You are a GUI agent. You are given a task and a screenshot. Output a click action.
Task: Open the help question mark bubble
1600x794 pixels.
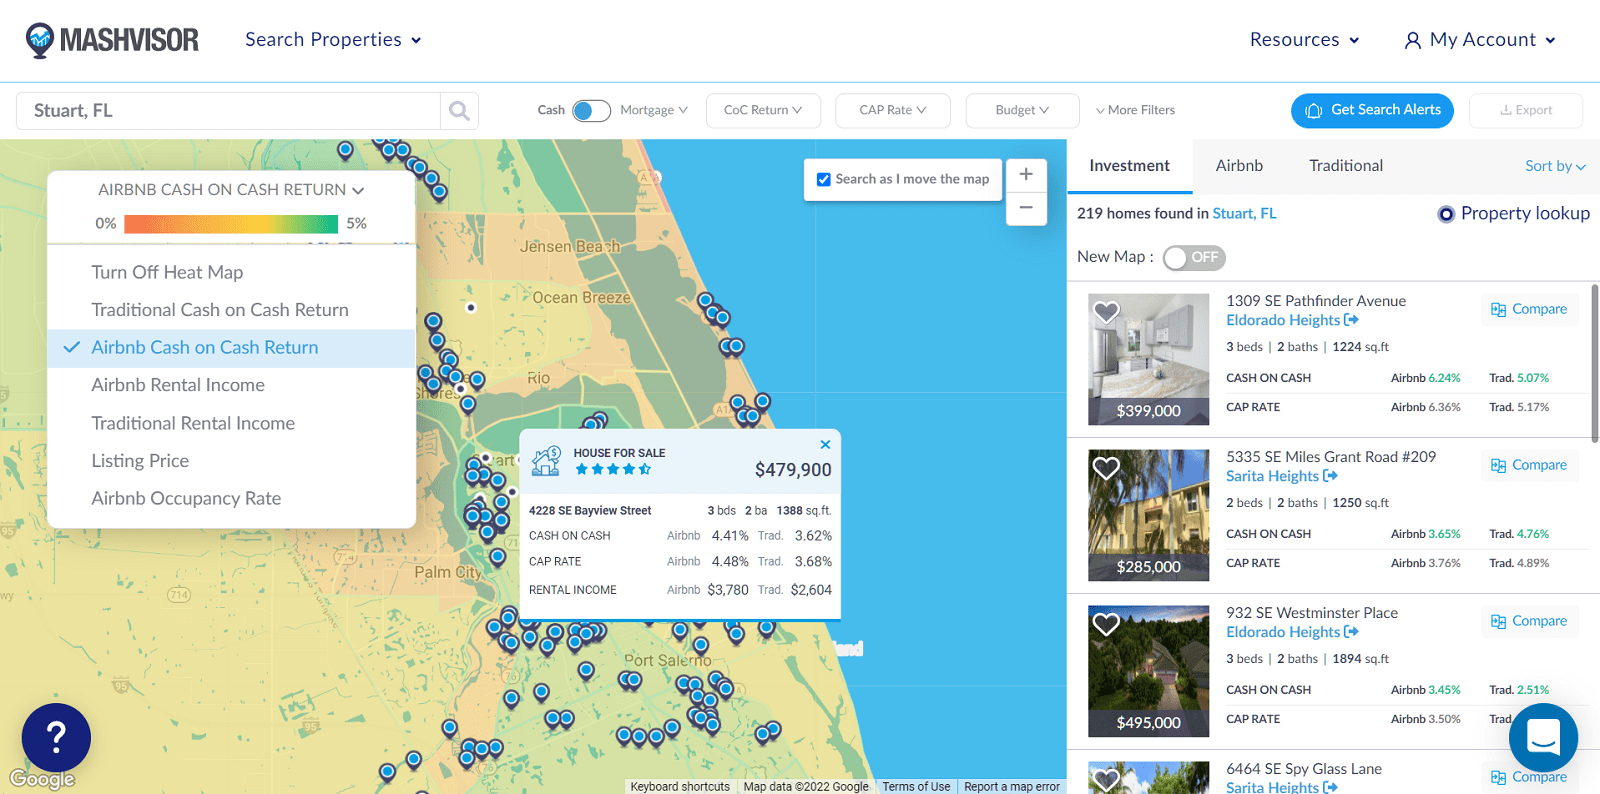click(x=56, y=738)
